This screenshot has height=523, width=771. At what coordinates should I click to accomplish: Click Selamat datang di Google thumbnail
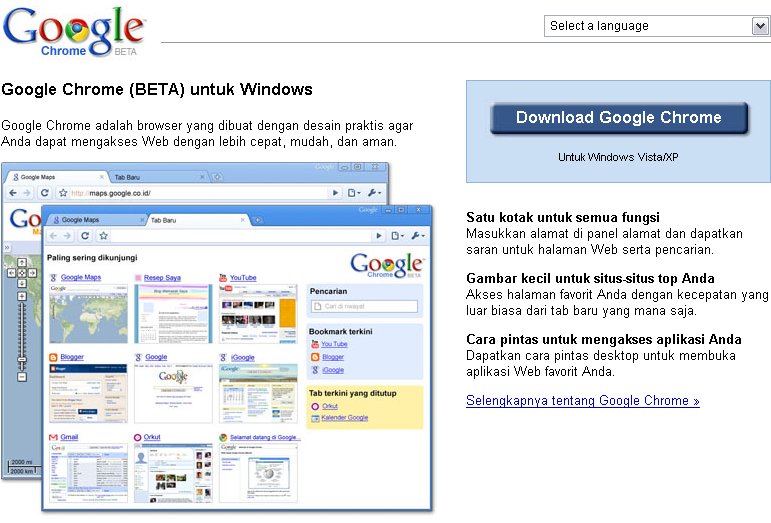pyautogui.click(x=258, y=473)
